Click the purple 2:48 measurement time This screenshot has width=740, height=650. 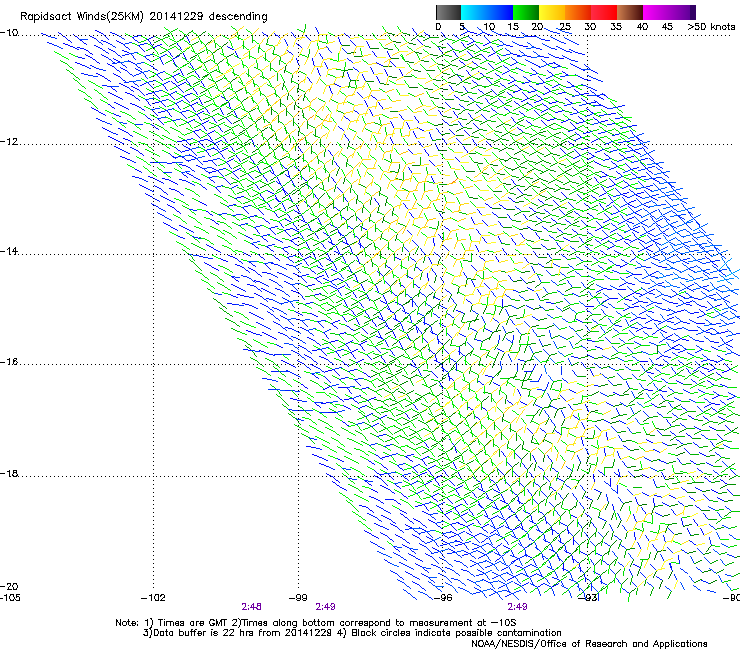[x=252, y=607]
